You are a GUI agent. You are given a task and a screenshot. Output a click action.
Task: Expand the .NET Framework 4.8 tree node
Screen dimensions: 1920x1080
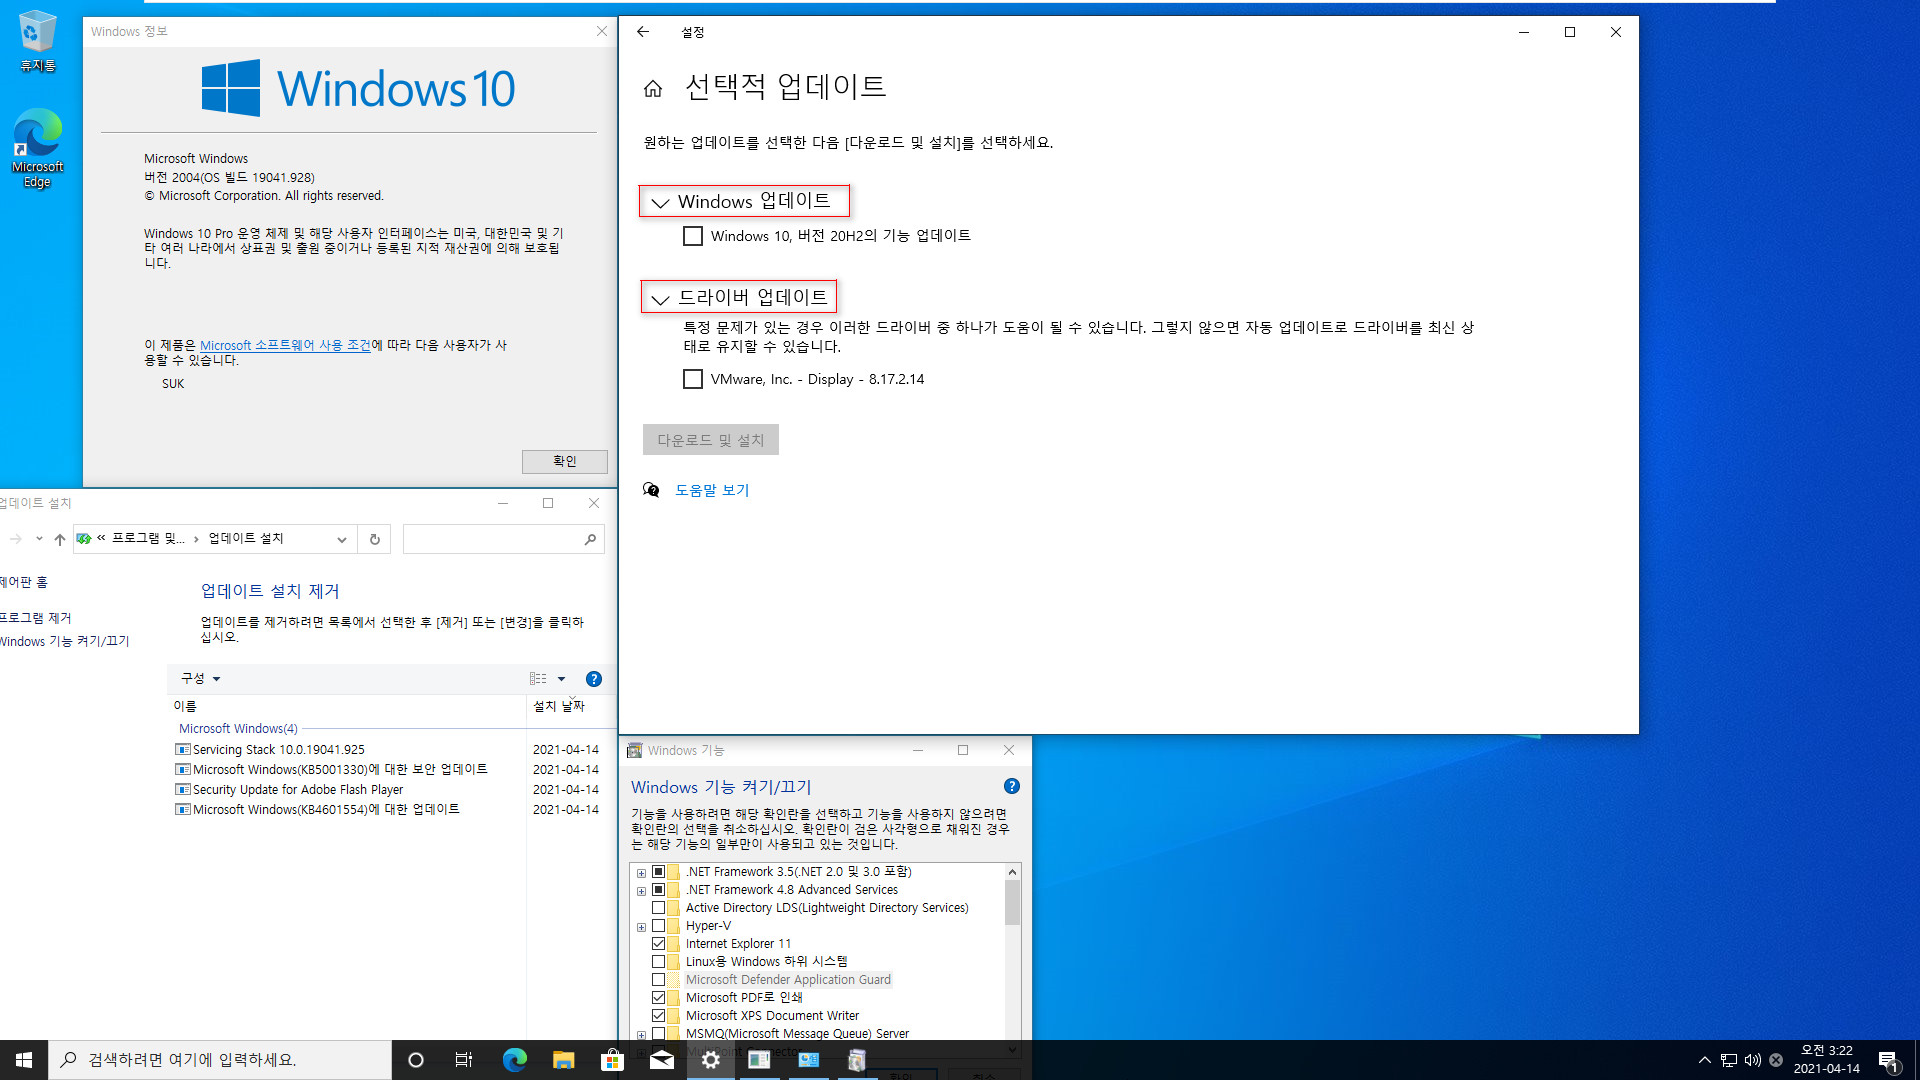tap(641, 891)
